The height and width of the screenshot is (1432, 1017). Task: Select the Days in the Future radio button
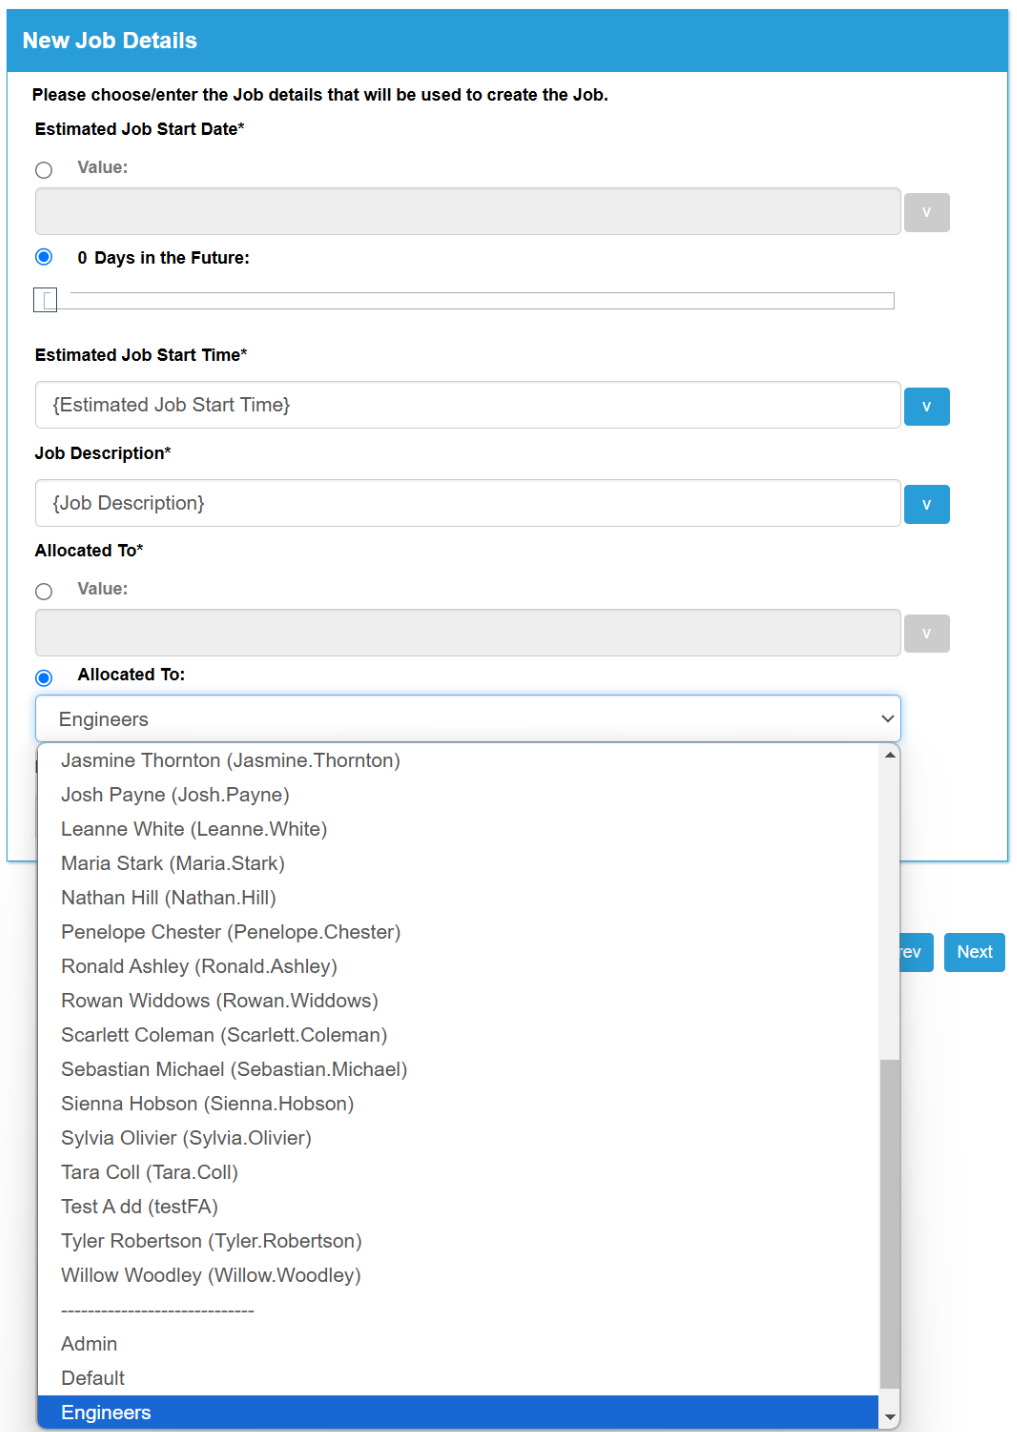(x=44, y=257)
